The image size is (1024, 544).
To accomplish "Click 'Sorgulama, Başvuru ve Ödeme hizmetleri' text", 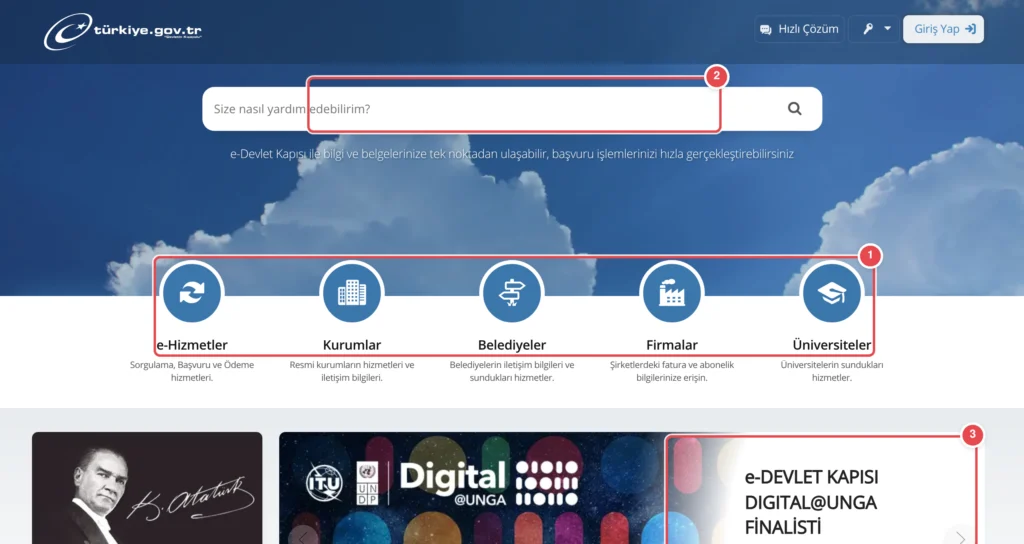I will pos(192,371).
